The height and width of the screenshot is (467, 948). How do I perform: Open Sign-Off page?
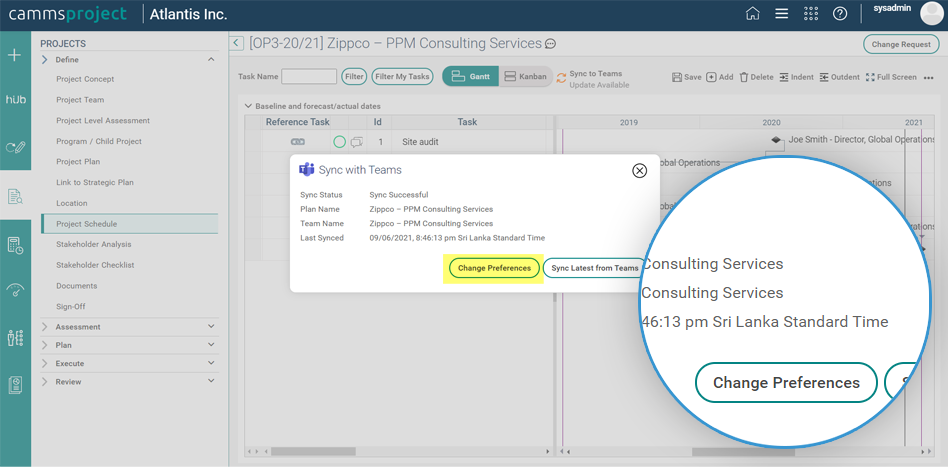[x=71, y=306]
